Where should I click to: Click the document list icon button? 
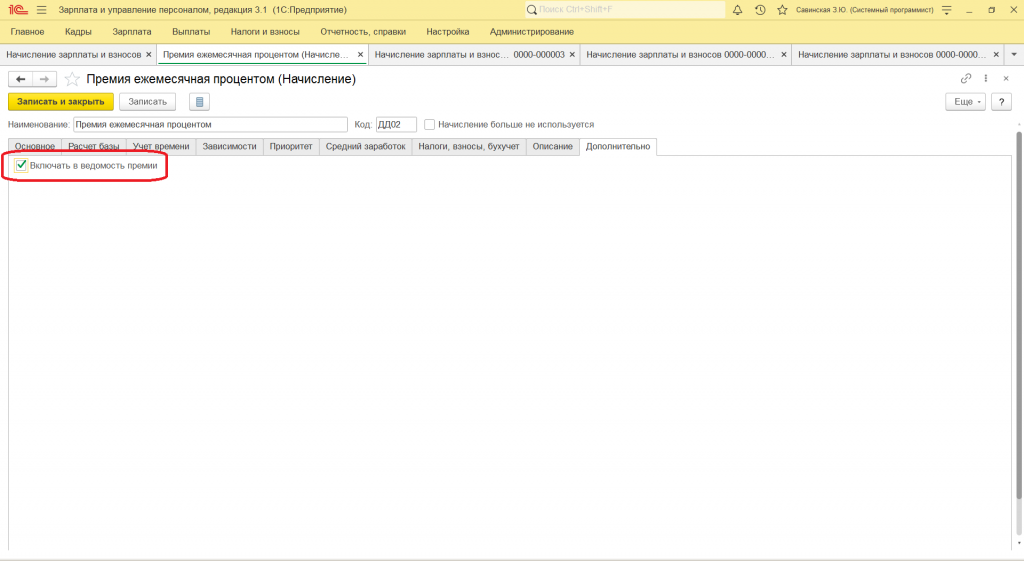pos(199,102)
